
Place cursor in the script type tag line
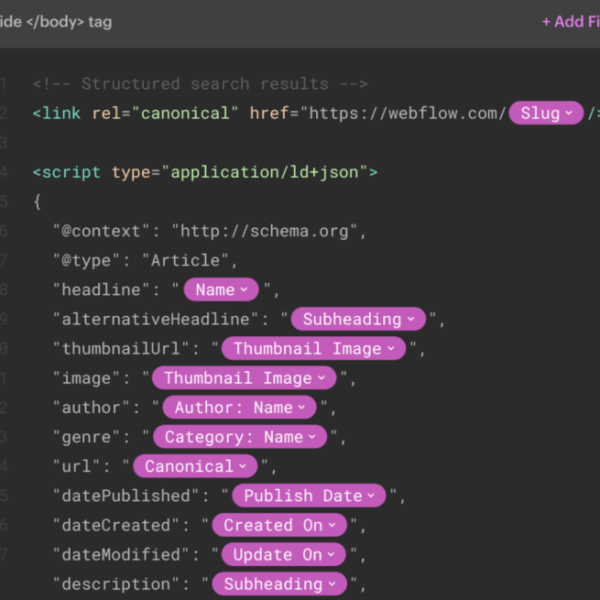205,172
